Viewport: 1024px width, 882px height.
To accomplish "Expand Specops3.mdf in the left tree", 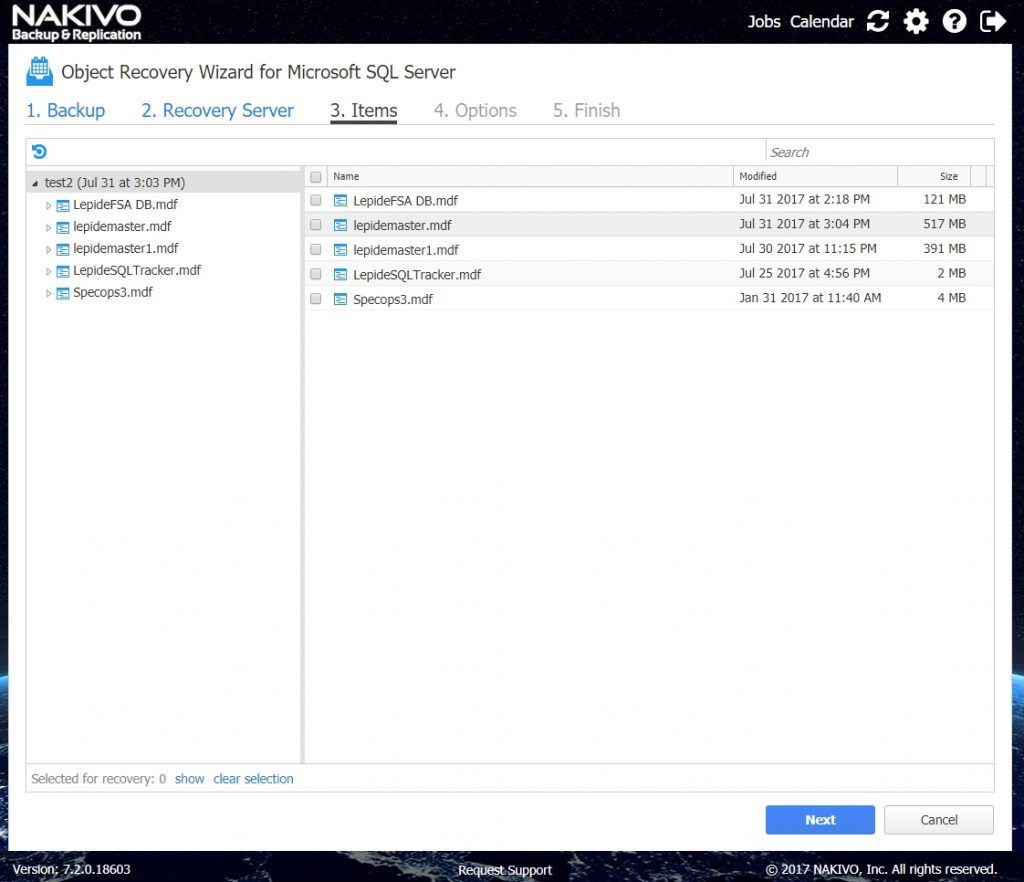I will pyautogui.click(x=49, y=293).
